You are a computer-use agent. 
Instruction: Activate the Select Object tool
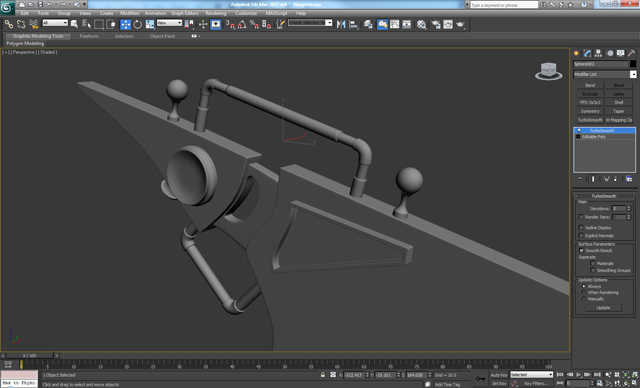[x=74, y=24]
